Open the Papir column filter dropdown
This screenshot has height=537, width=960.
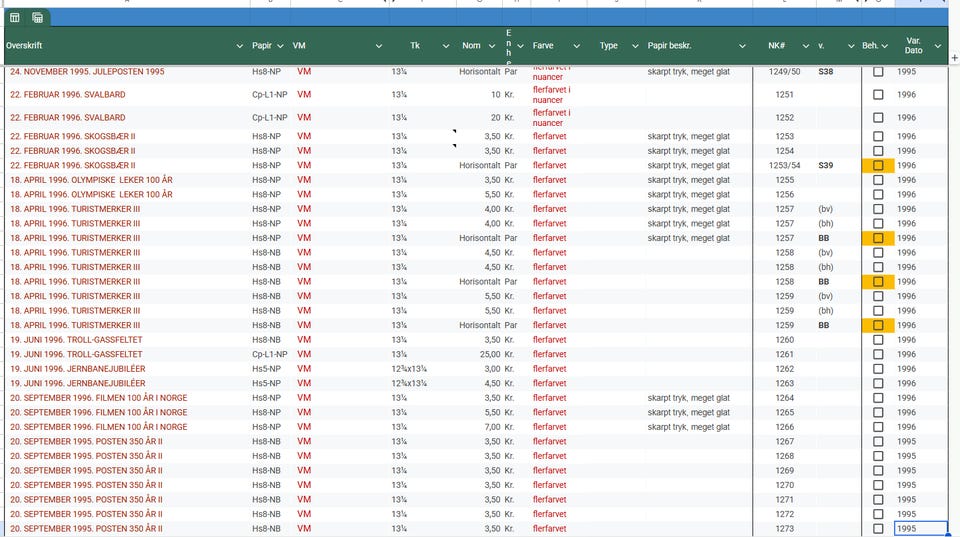280,47
